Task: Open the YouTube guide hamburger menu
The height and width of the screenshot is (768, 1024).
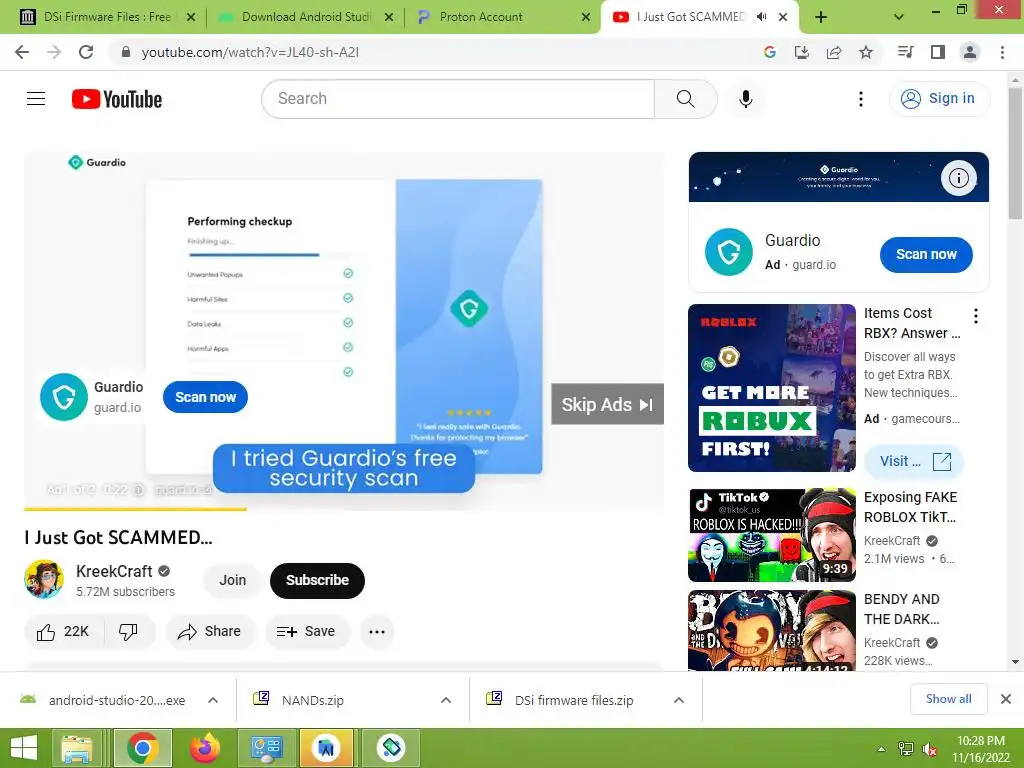Action: pyautogui.click(x=36, y=99)
